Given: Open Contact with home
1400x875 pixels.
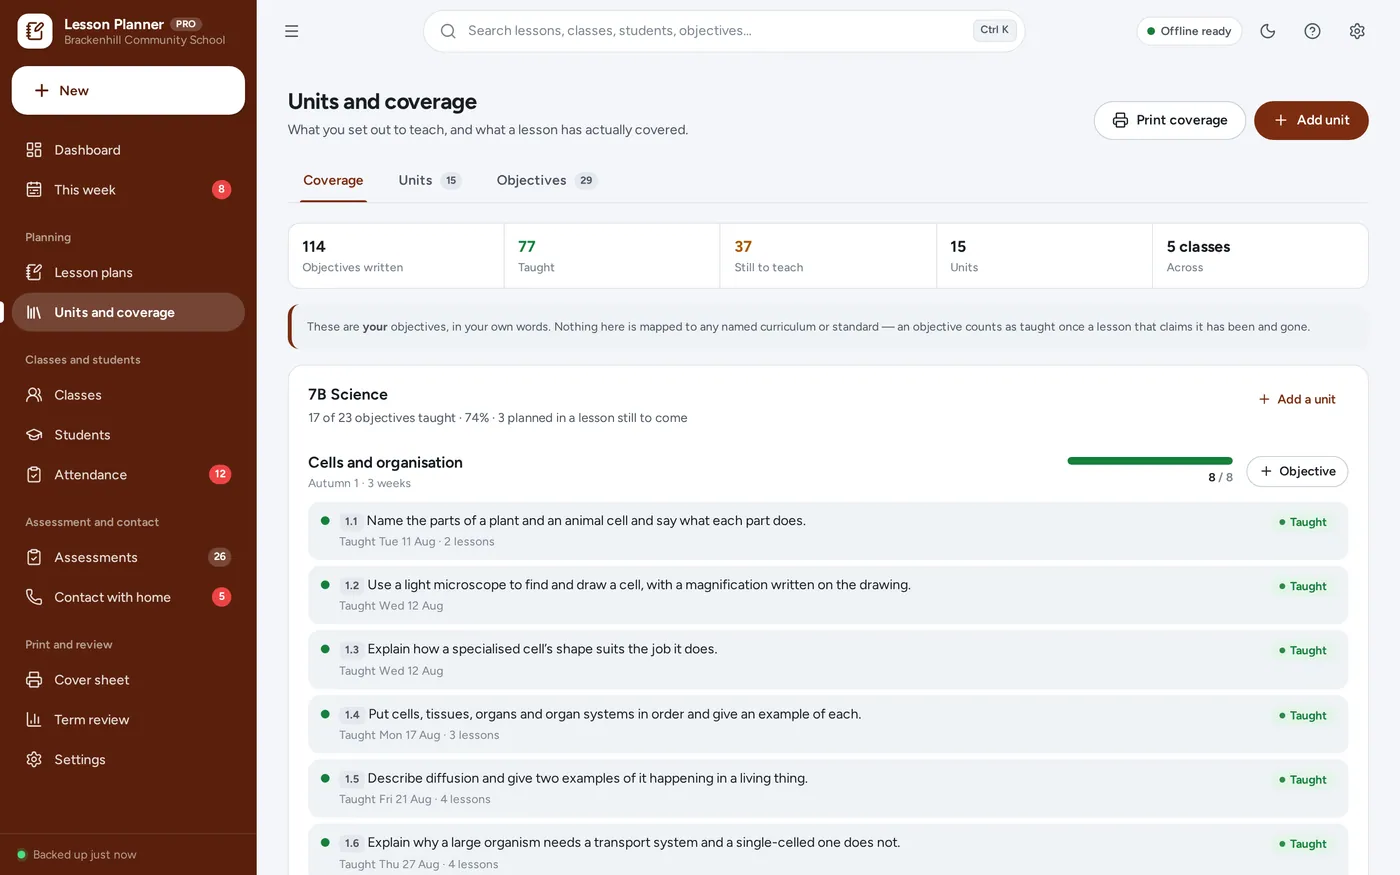Looking at the screenshot, I should (128, 597).
